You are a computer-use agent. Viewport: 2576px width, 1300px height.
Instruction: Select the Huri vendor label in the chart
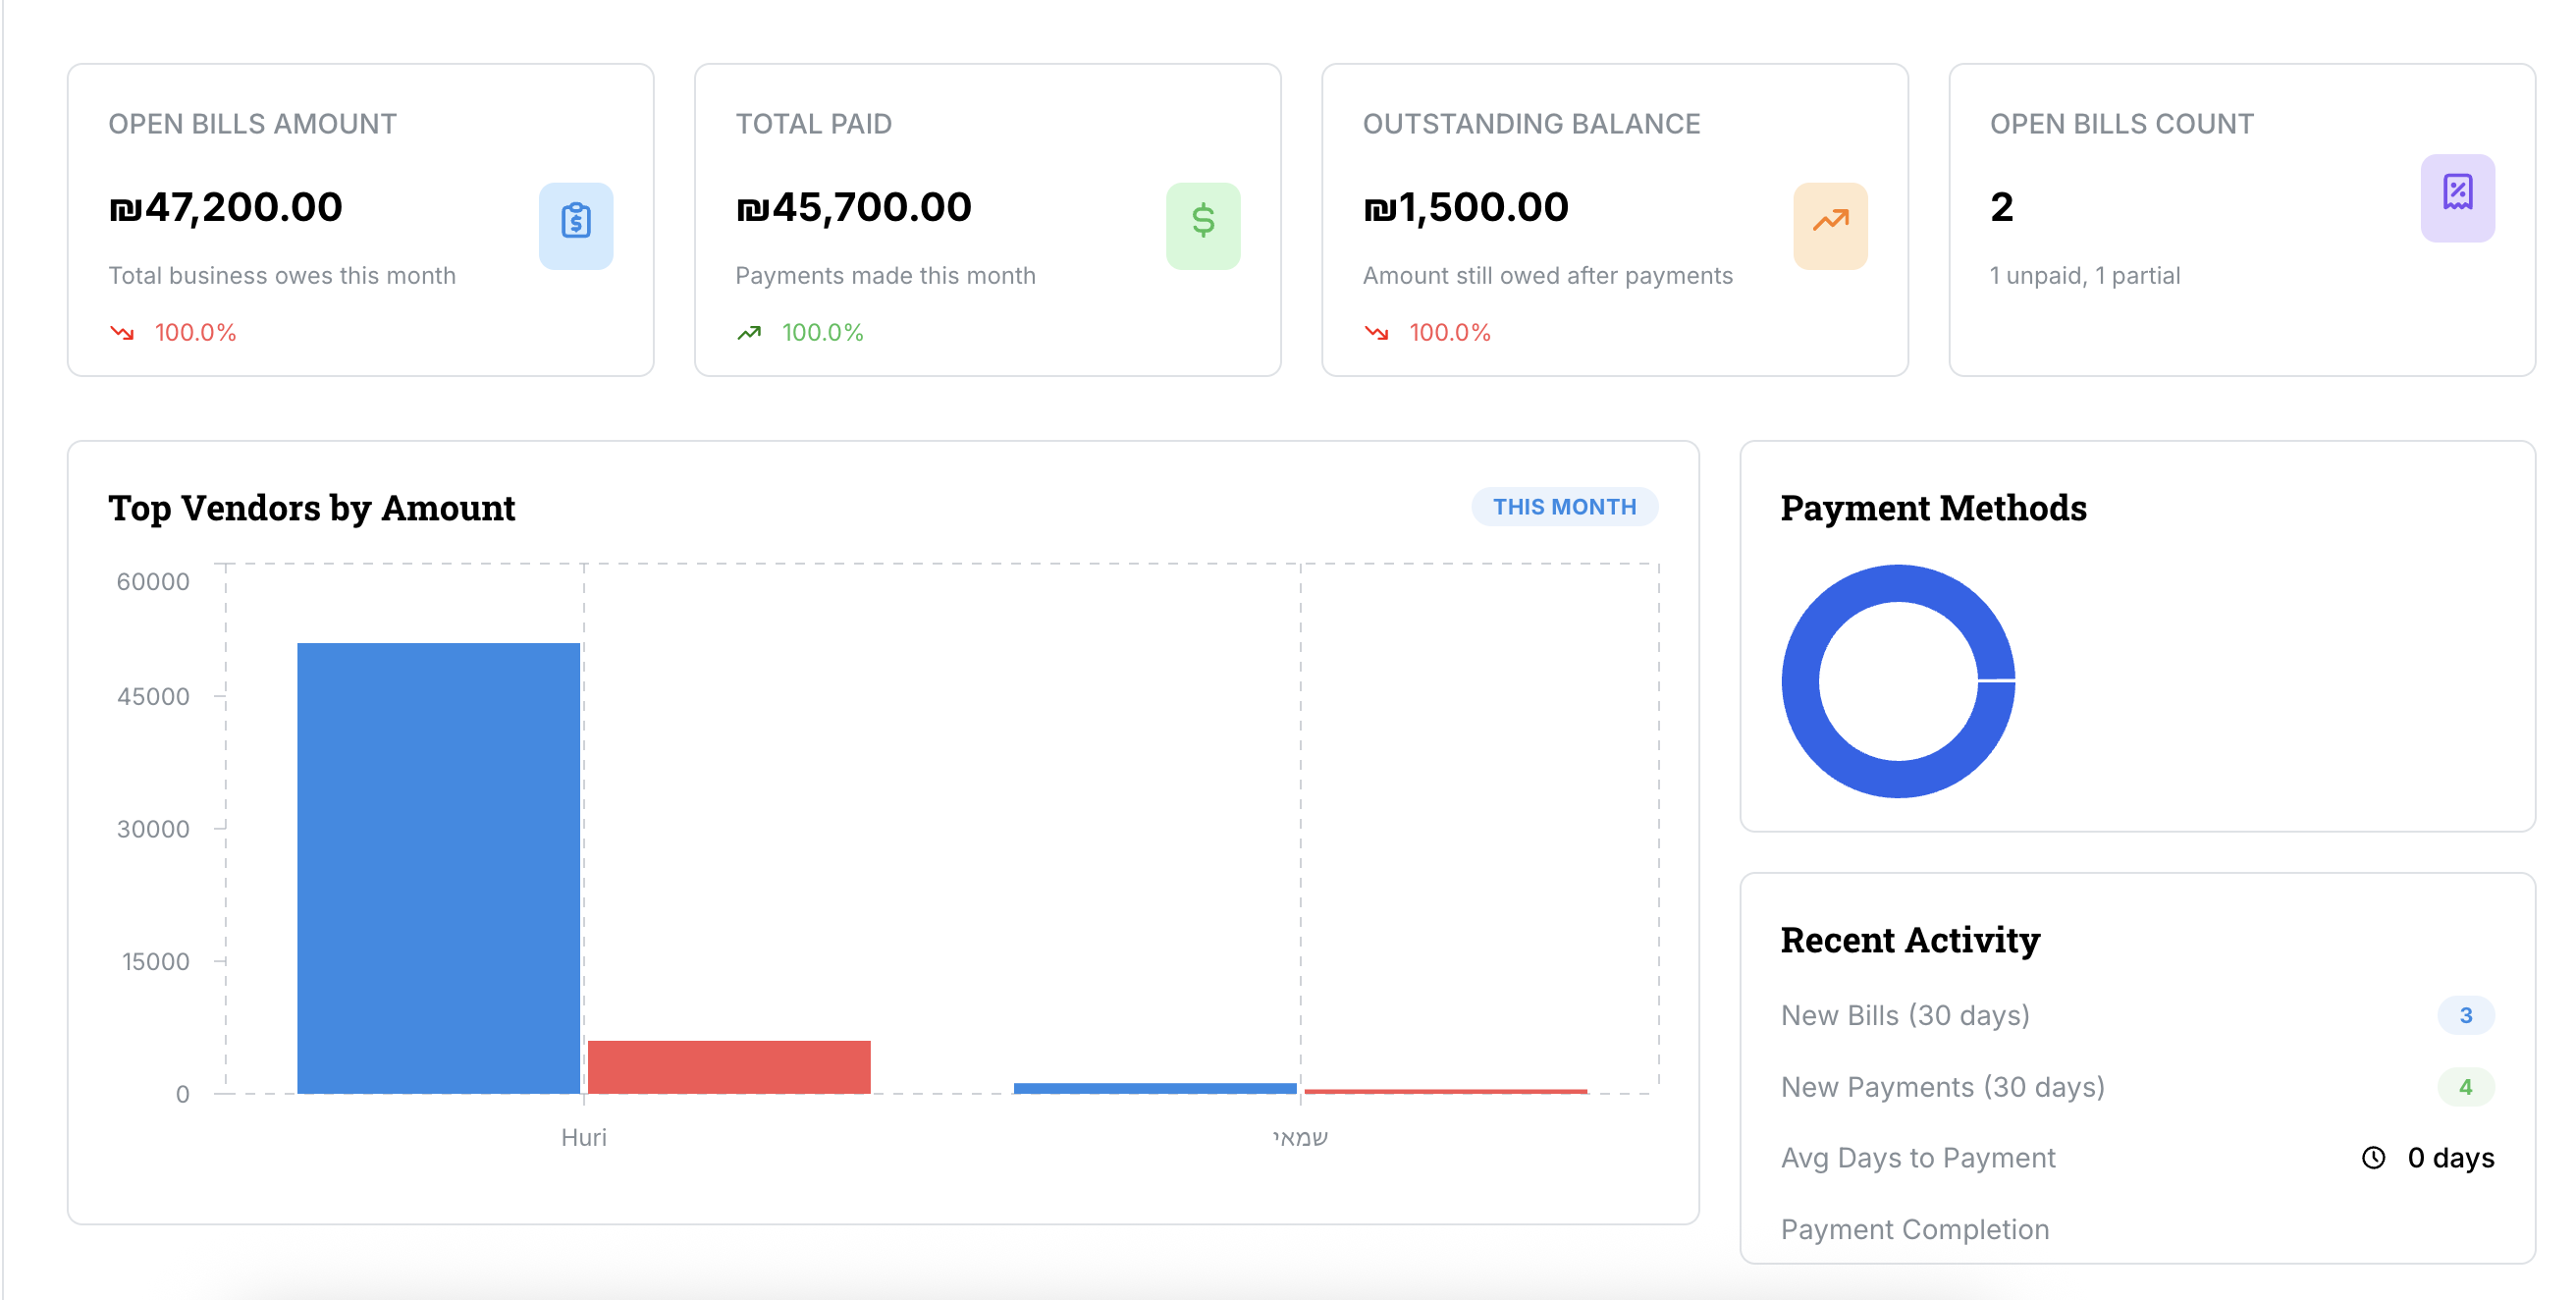click(x=584, y=1137)
